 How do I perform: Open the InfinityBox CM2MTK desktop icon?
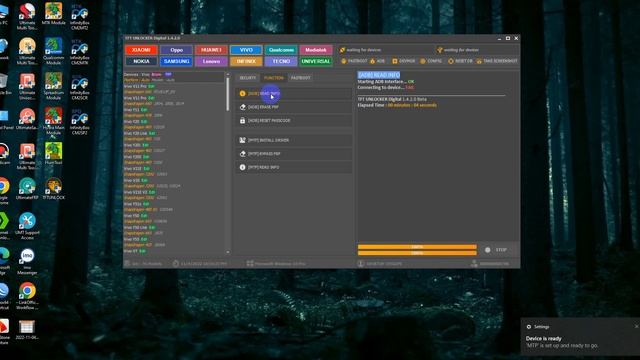(80, 51)
